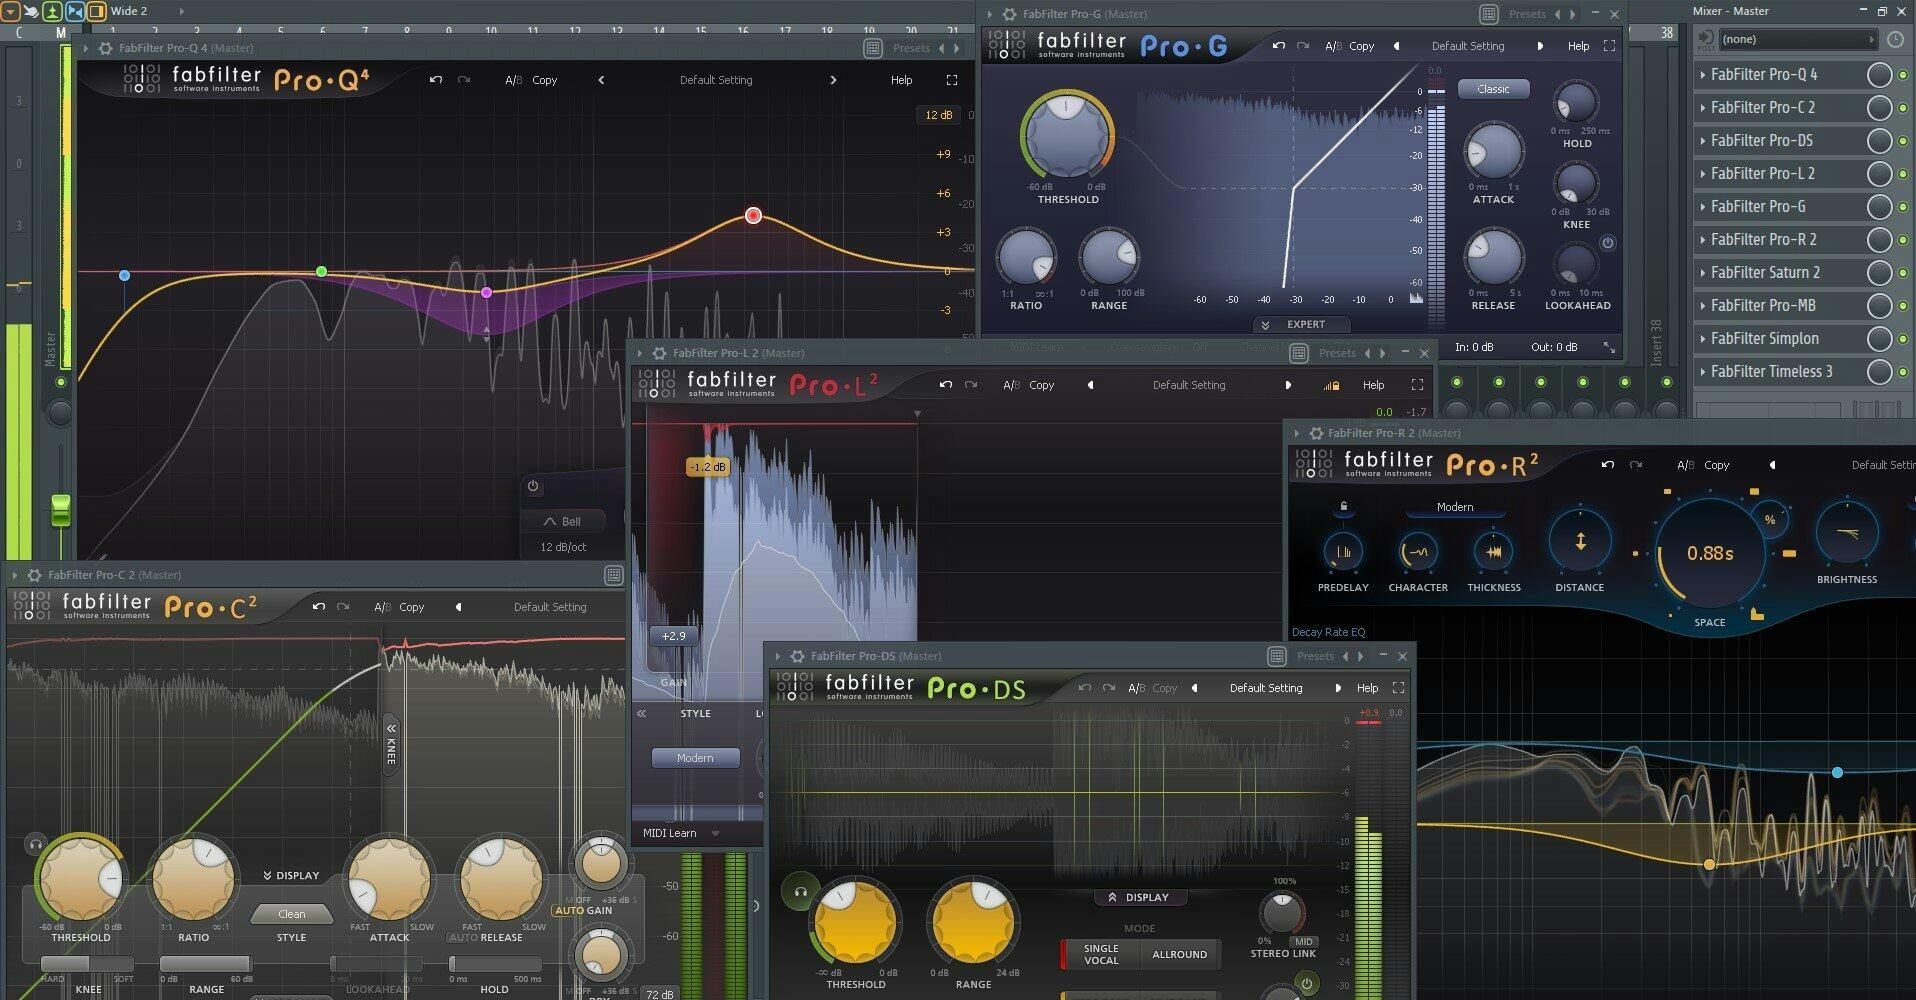This screenshot has width=1916, height=1000.
Task: Click the mixer clock icon beside preset selector
Action: pyautogui.click(x=1895, y=39)
